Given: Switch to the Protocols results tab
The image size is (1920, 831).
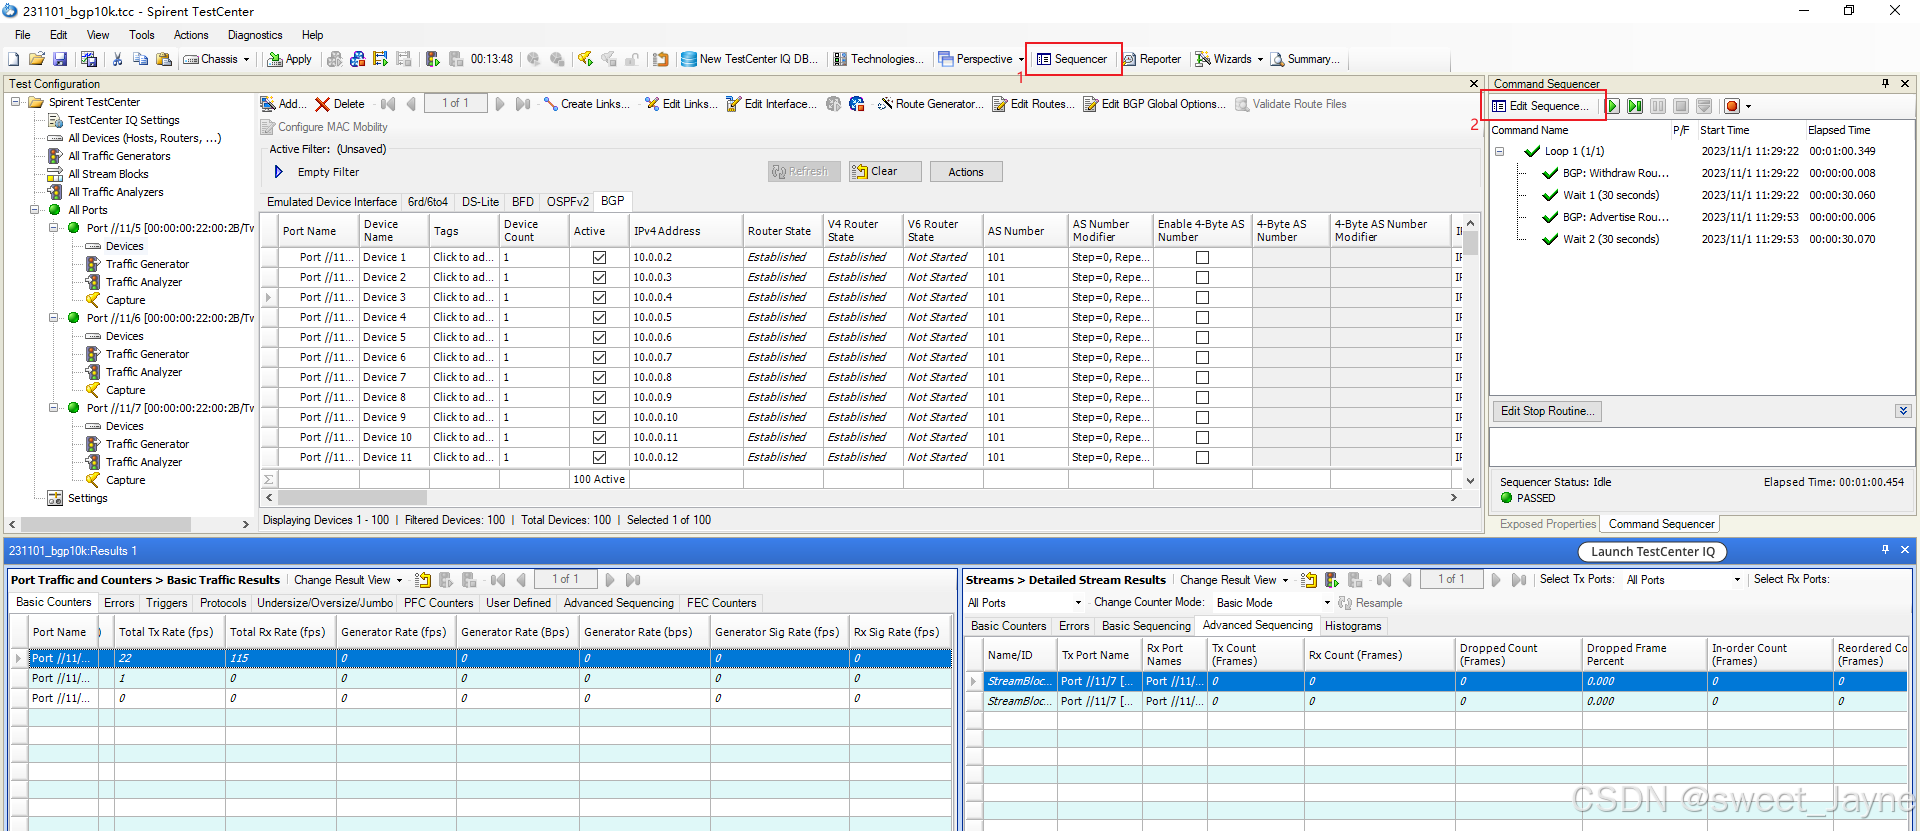Looking at the screenshot, I should point(223,603).
